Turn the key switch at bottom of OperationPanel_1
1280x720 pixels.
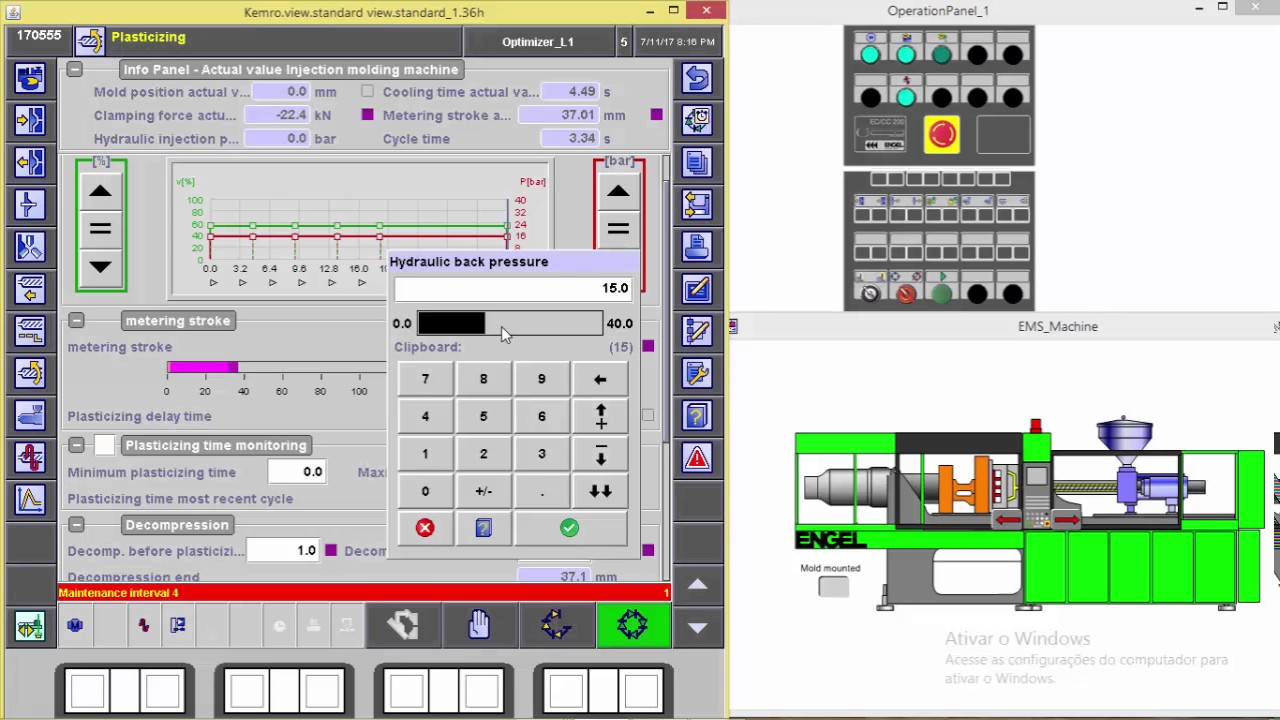(x=870, y=294)
